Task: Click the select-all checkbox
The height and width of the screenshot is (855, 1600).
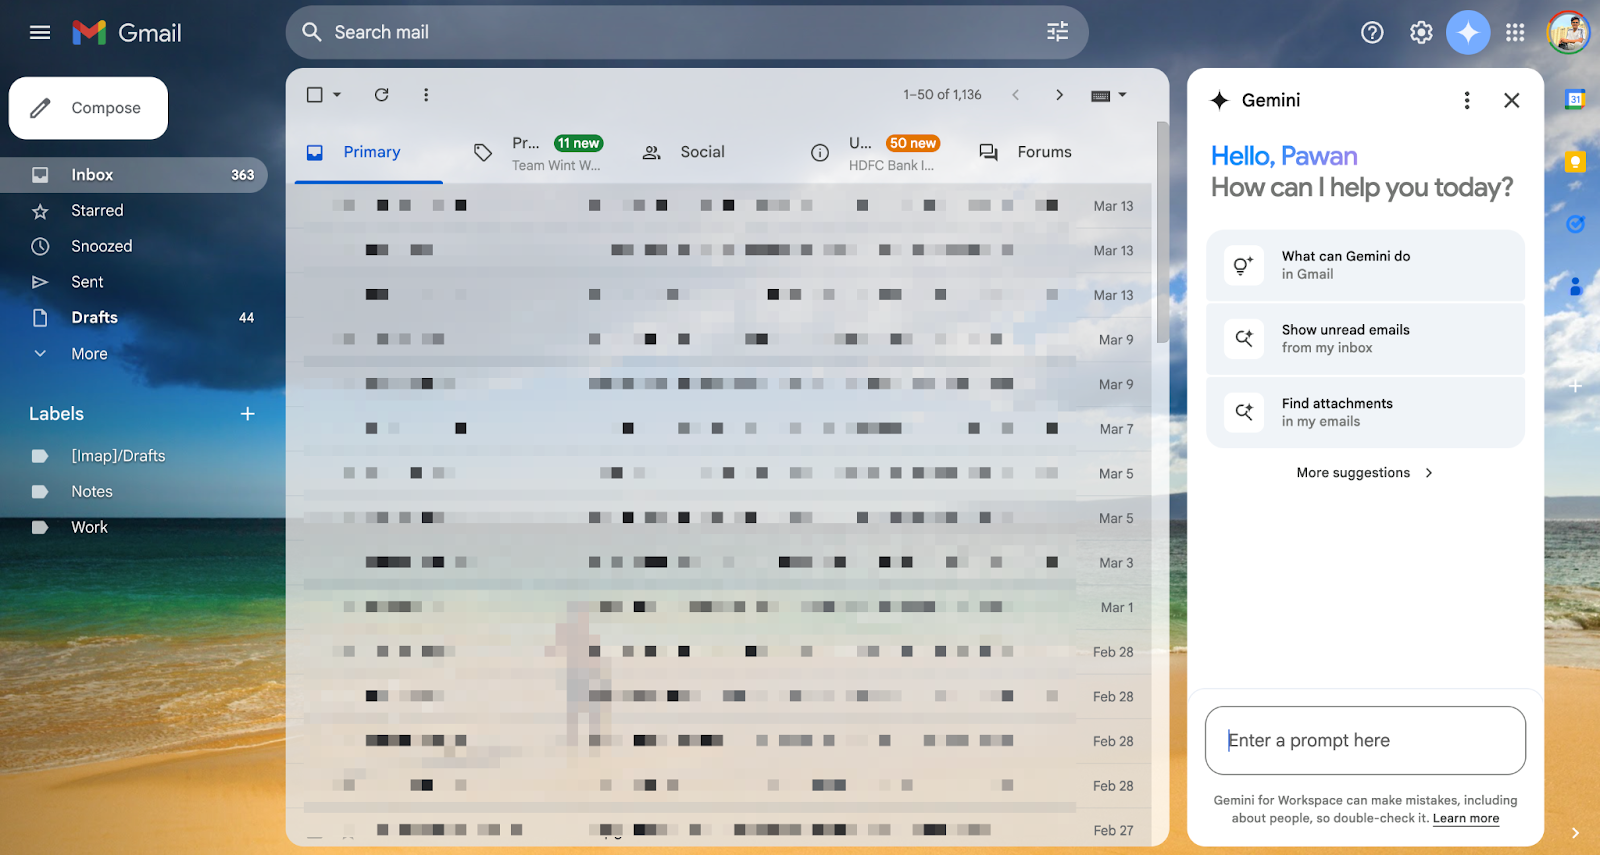Action: click(315, 95)
